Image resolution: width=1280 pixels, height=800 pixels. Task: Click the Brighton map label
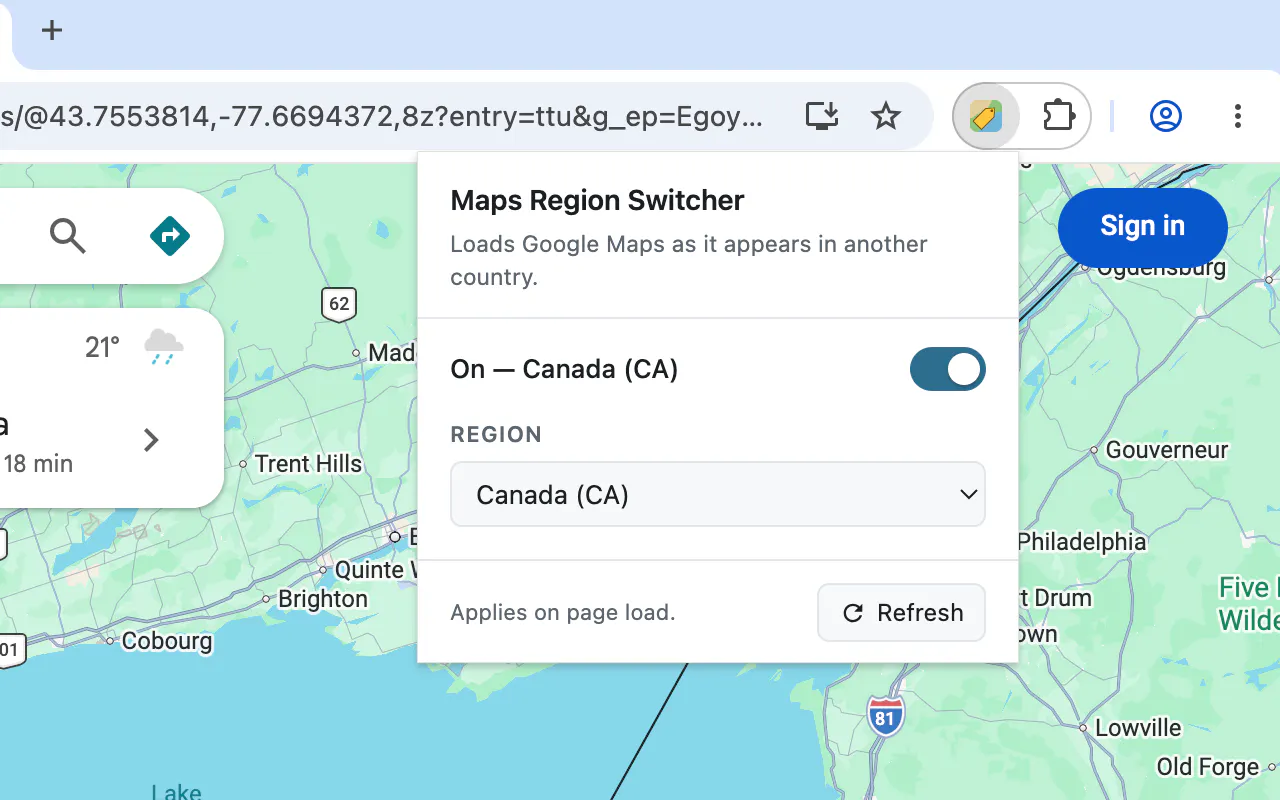pos(323,599)
